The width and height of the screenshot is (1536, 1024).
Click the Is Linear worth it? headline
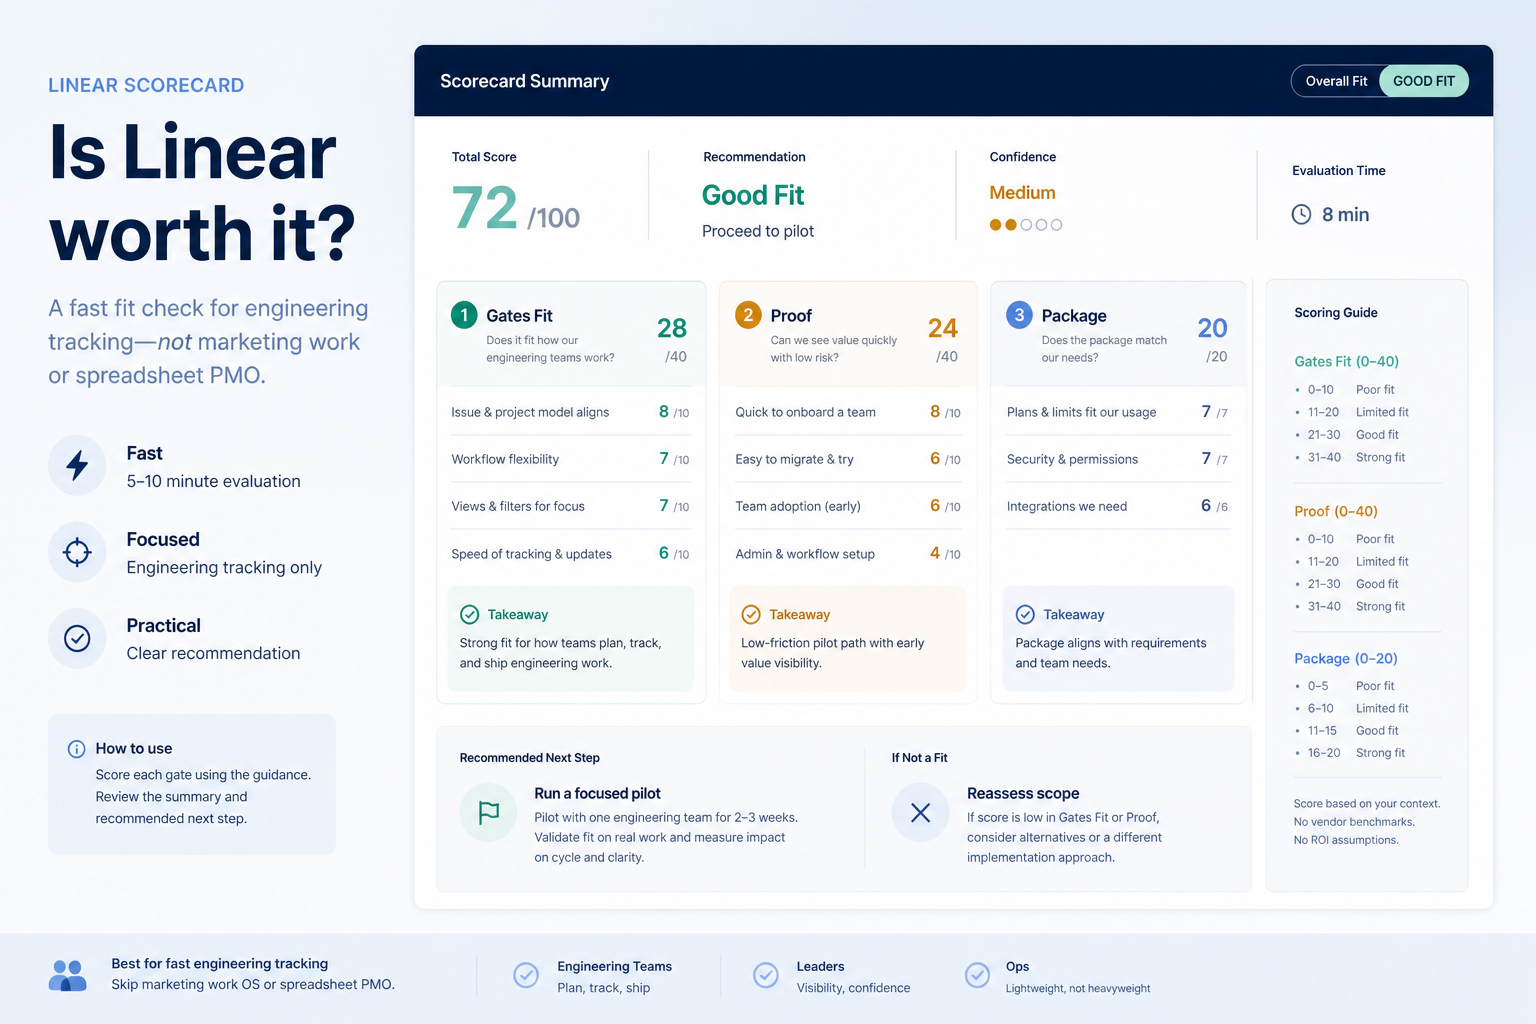pos(202,193)
